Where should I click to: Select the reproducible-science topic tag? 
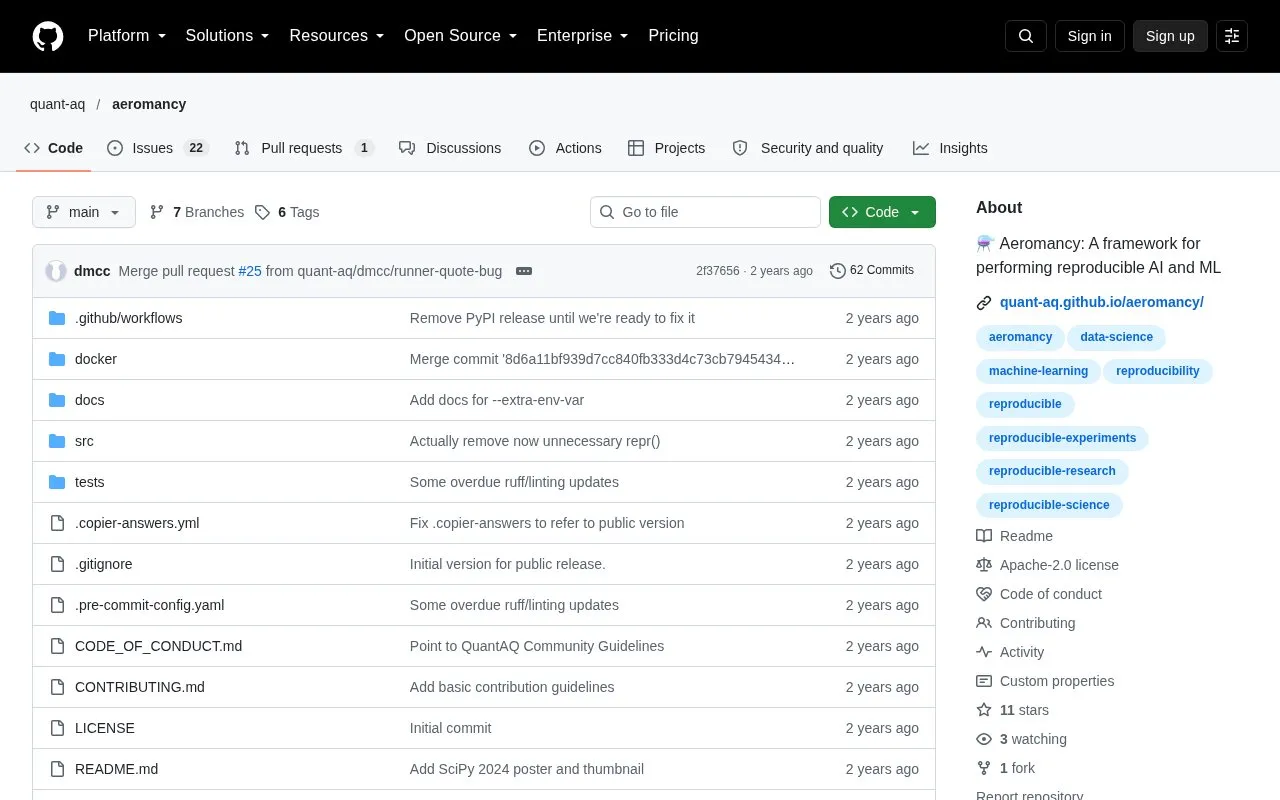point(1049,505)
